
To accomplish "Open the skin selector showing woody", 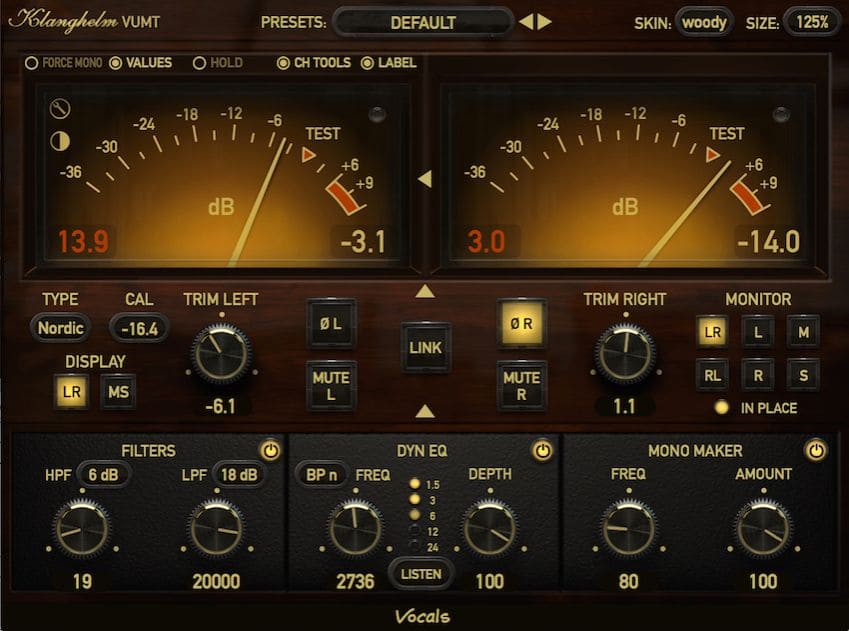I will pos(704,22).
